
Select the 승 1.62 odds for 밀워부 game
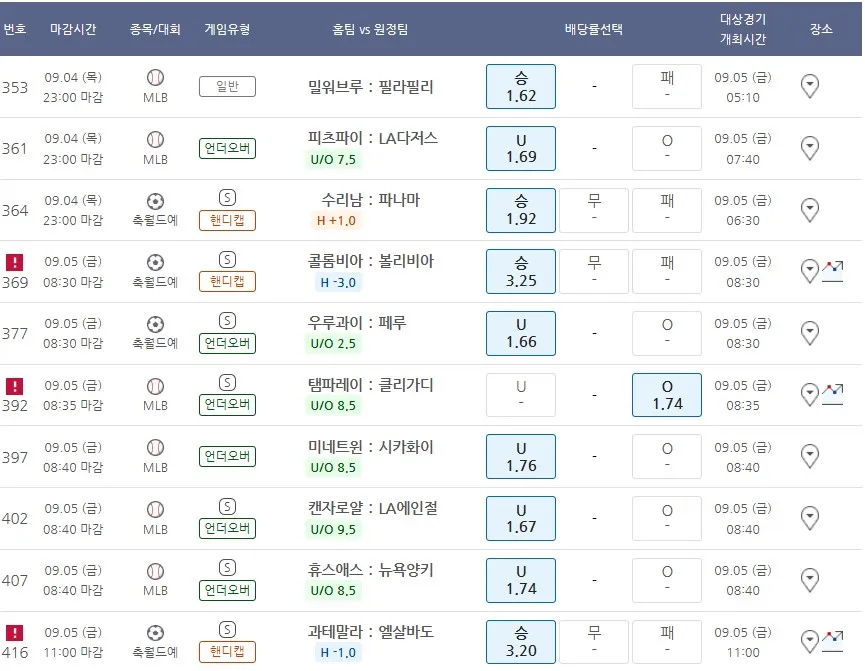(x=521, y=86)
